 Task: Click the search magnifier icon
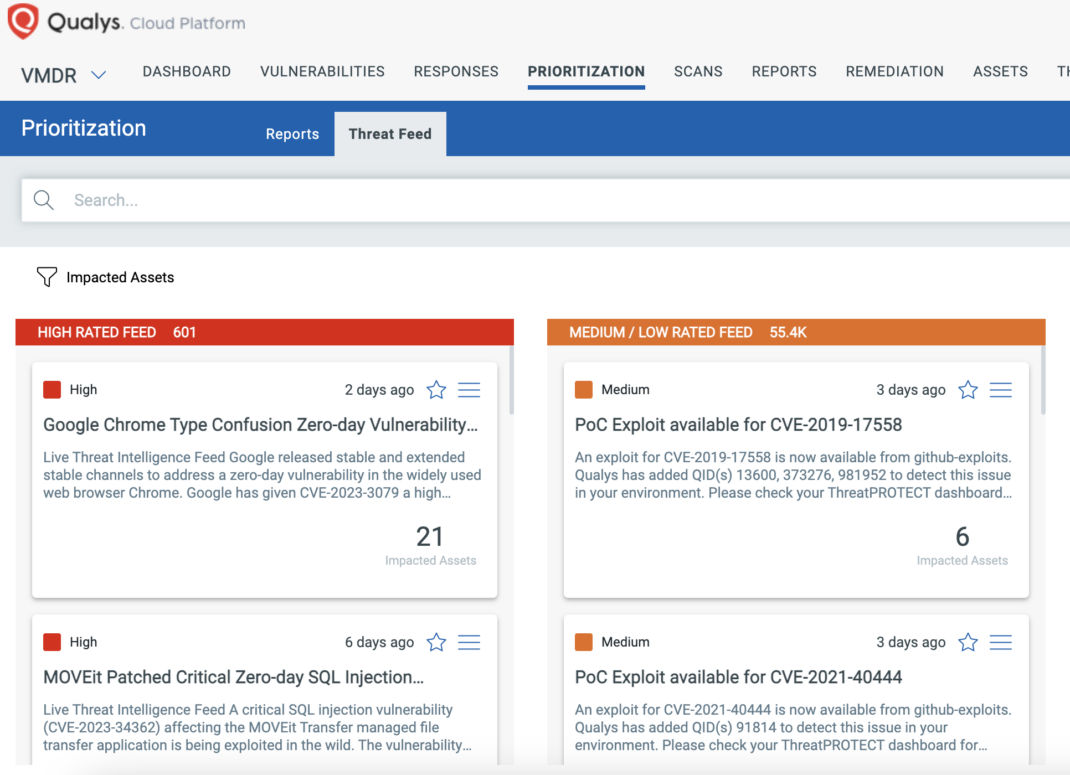click(44, 200)
